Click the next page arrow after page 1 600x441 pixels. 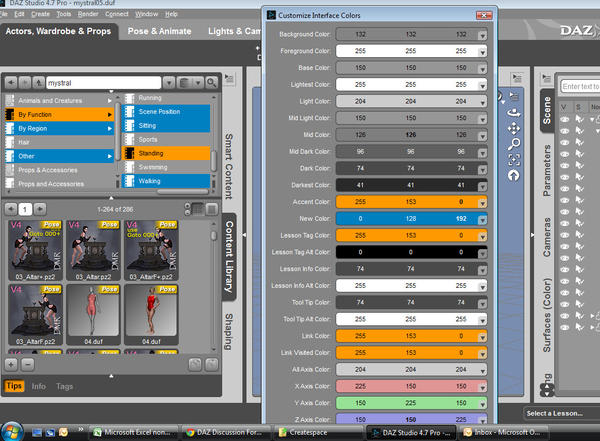coord(40,209)
